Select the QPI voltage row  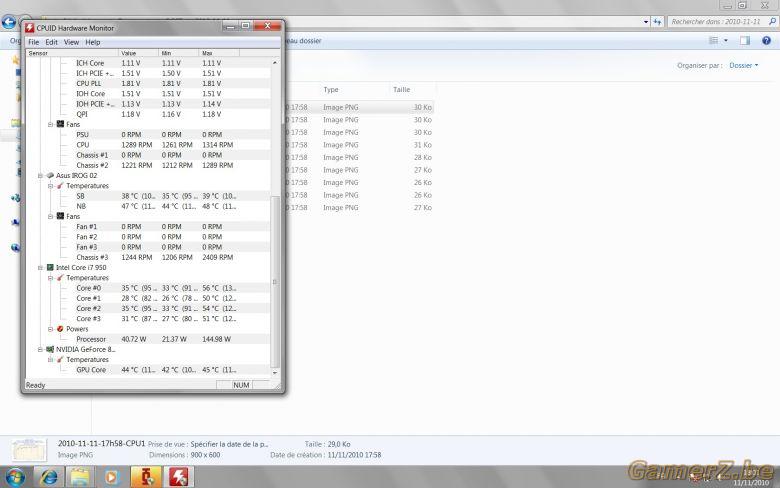pyautogui.click(x=148, y=114)
